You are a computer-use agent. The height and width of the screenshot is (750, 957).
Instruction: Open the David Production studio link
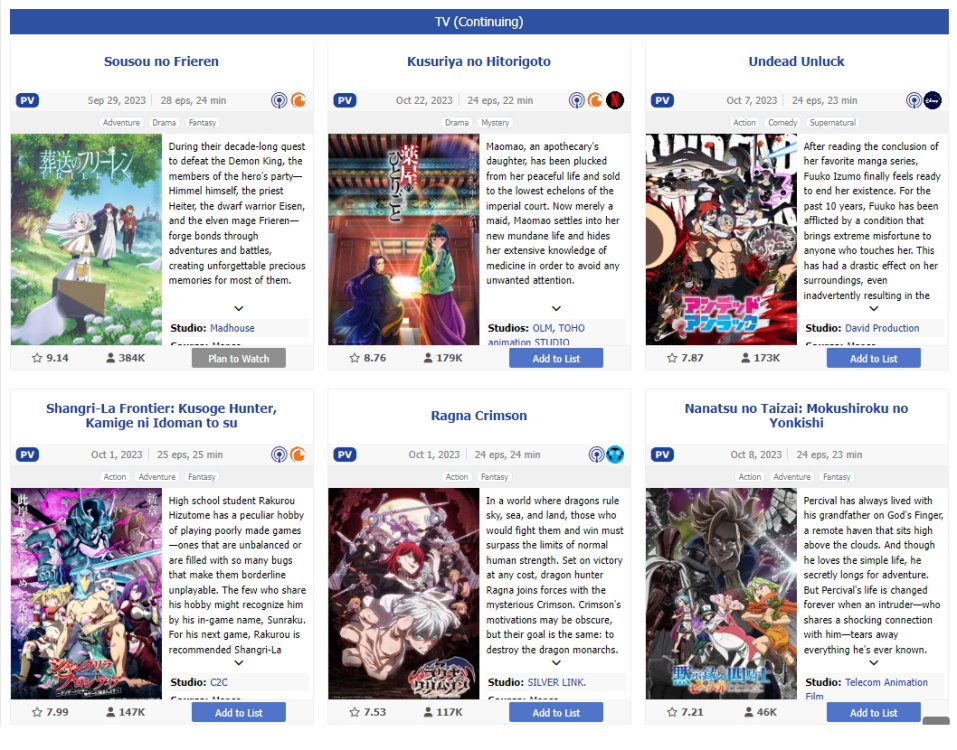point(882,328)
